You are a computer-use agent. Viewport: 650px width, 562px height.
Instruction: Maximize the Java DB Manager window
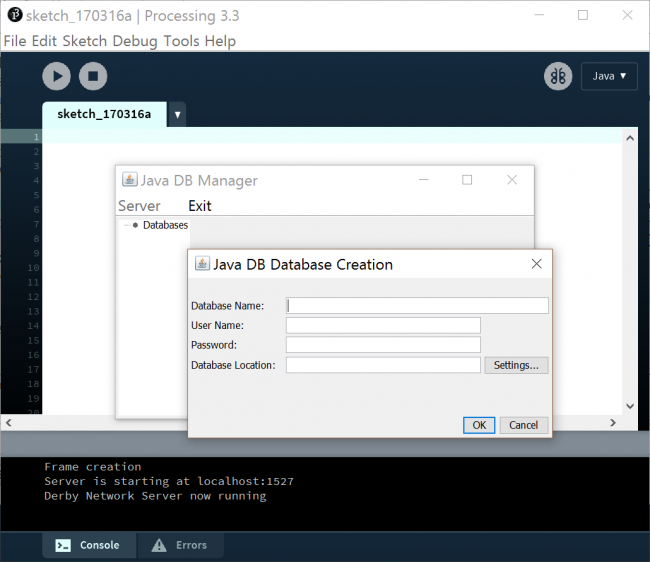tap(467, 179)
